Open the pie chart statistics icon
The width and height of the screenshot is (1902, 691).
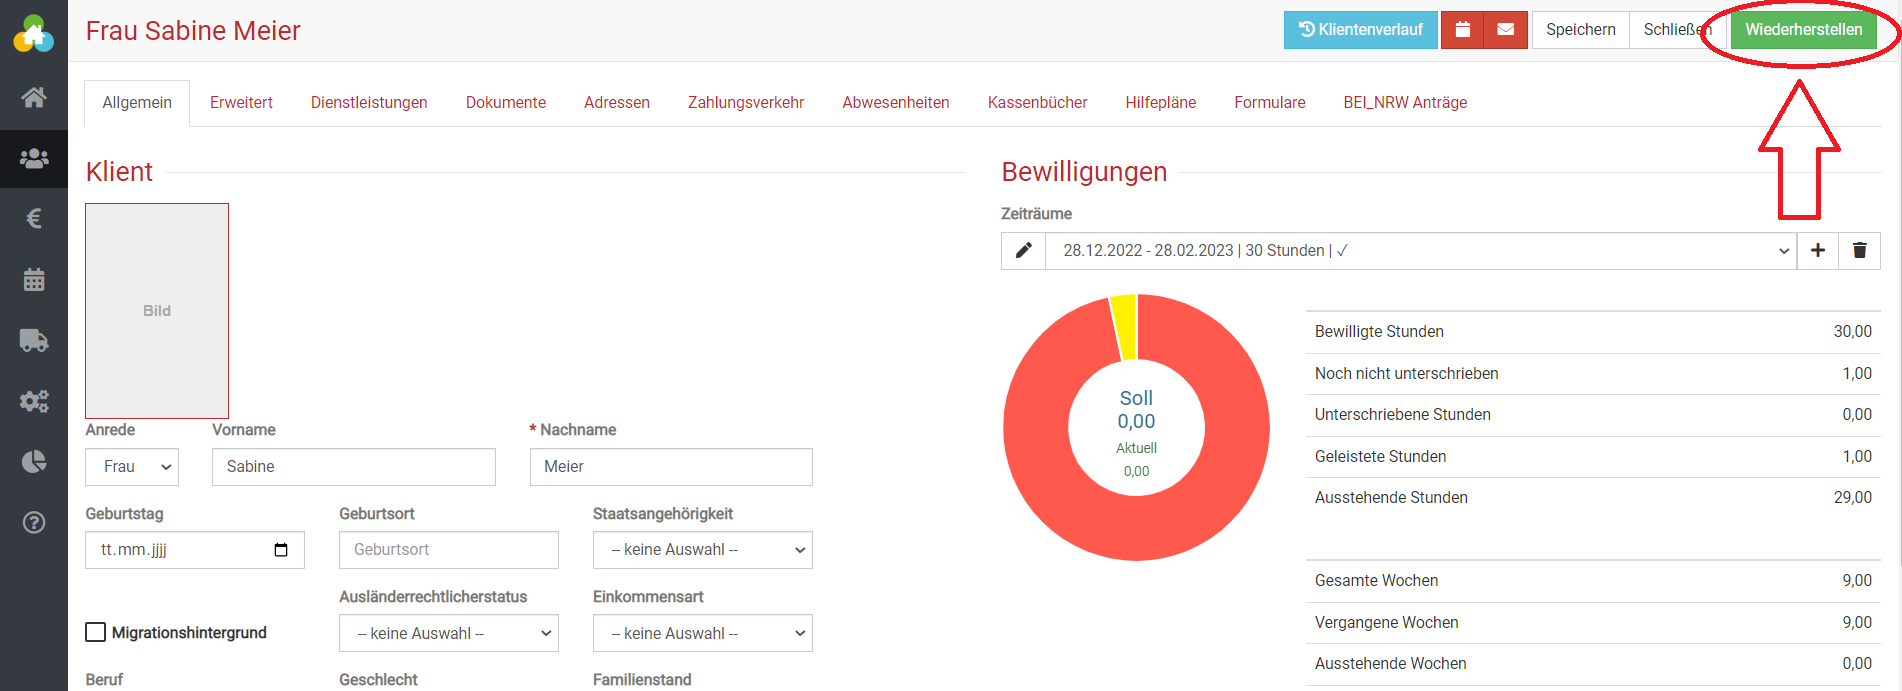point(34,461)
